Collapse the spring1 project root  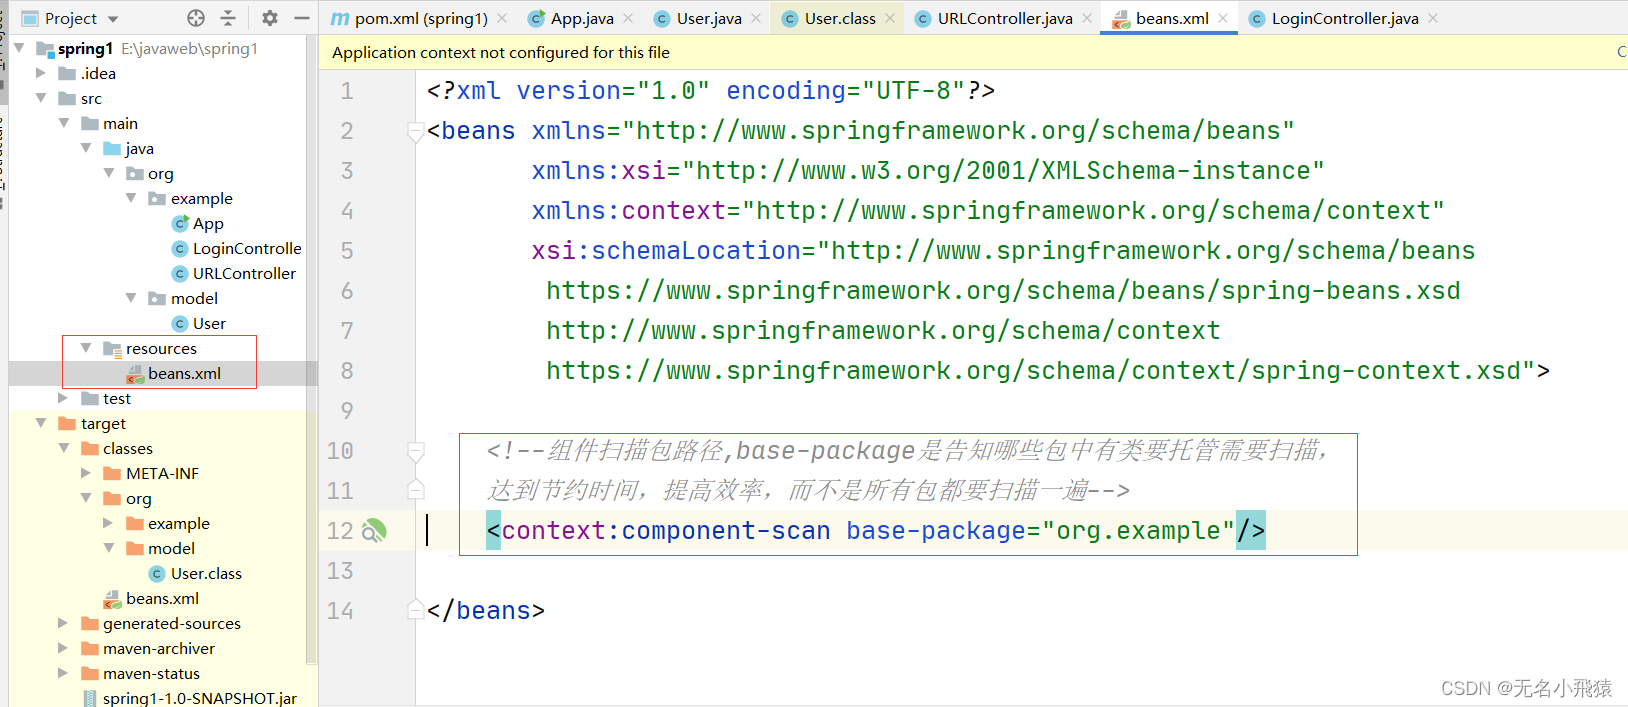(19, 48)
